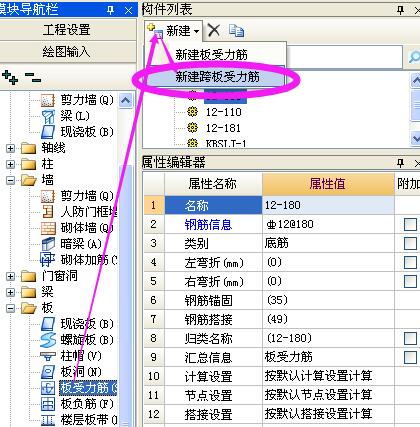
Task: Pin the 属性编辑器 panel
Action: 401,163
